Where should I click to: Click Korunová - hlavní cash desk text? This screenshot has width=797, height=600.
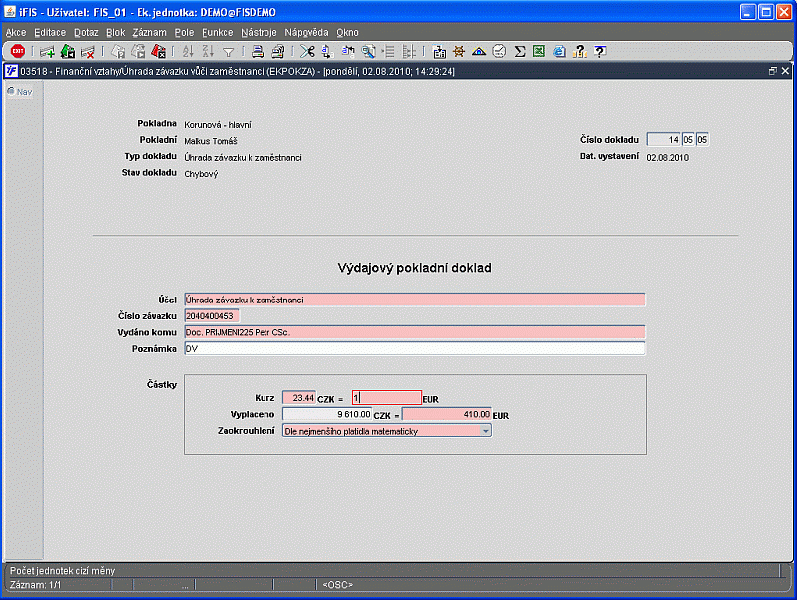(x=218, y=125)
